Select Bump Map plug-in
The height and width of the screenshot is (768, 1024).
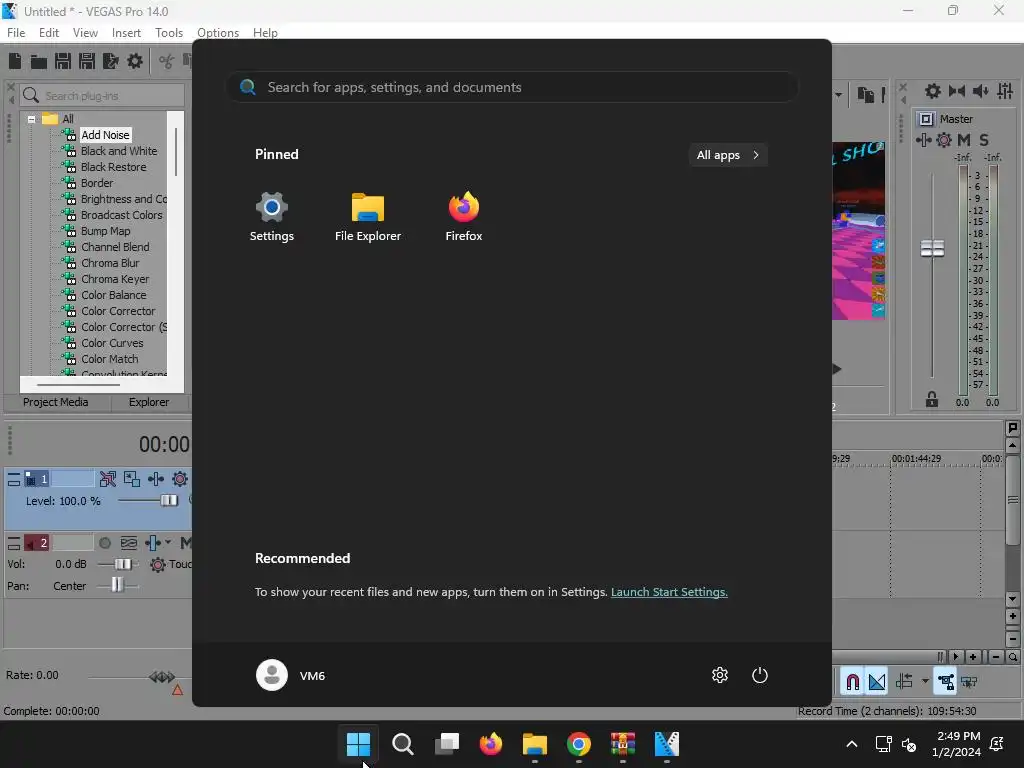coord(106,231)
